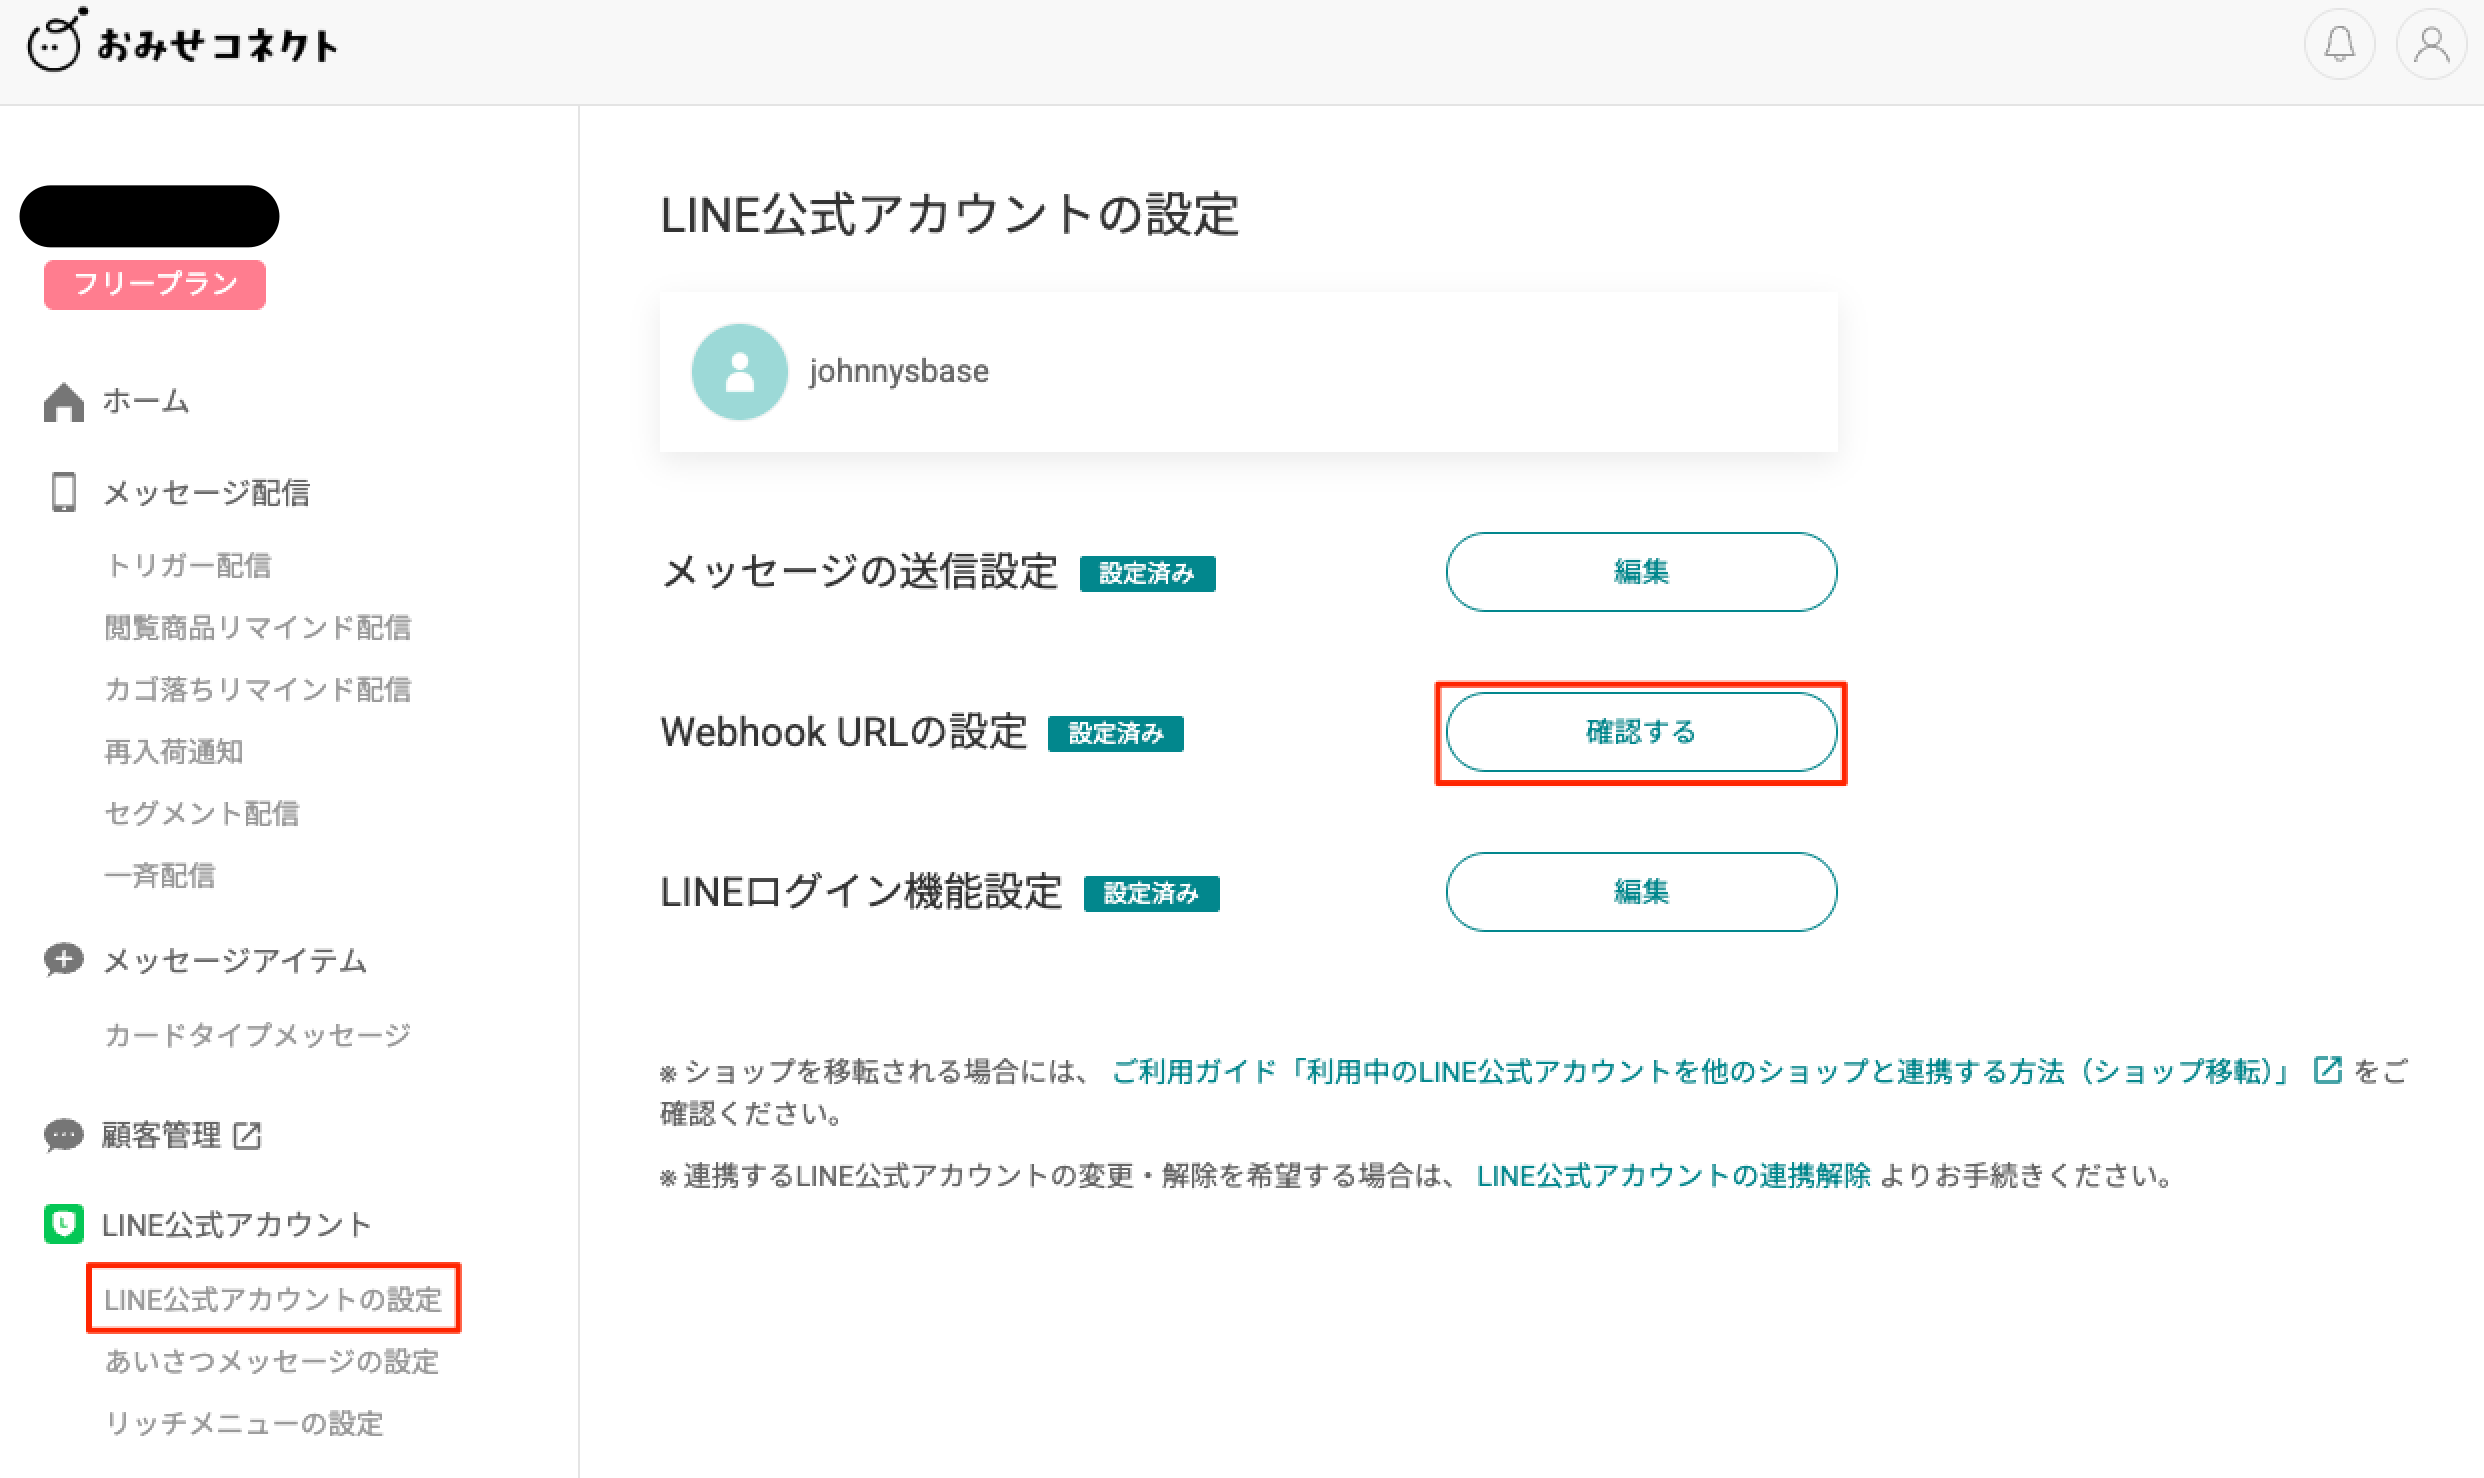Open the notification bell icon
This screenshot has height=1478, width=2484.
(2339, 44)
